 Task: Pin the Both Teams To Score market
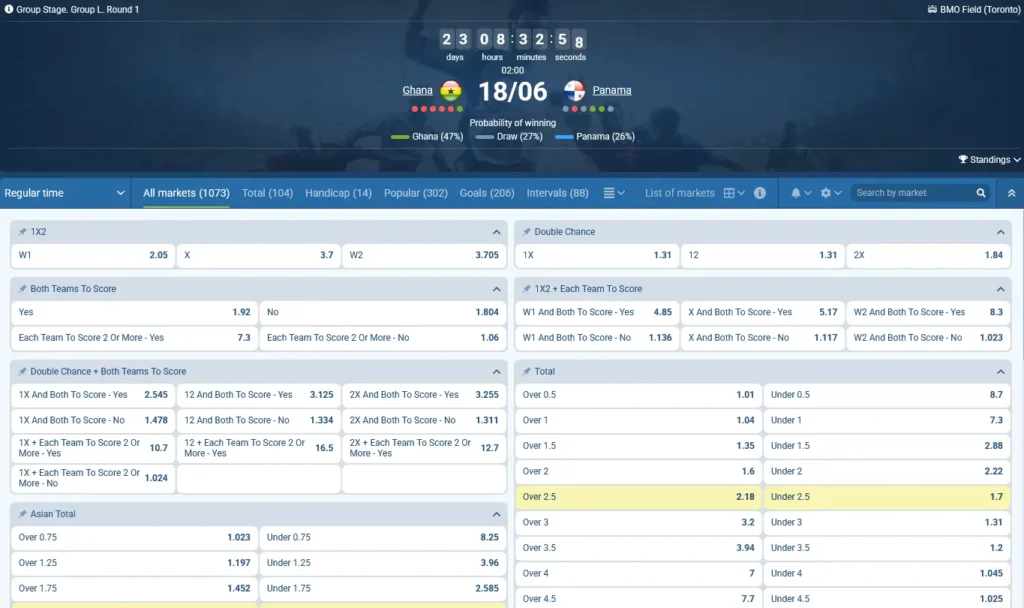point(22,289)
